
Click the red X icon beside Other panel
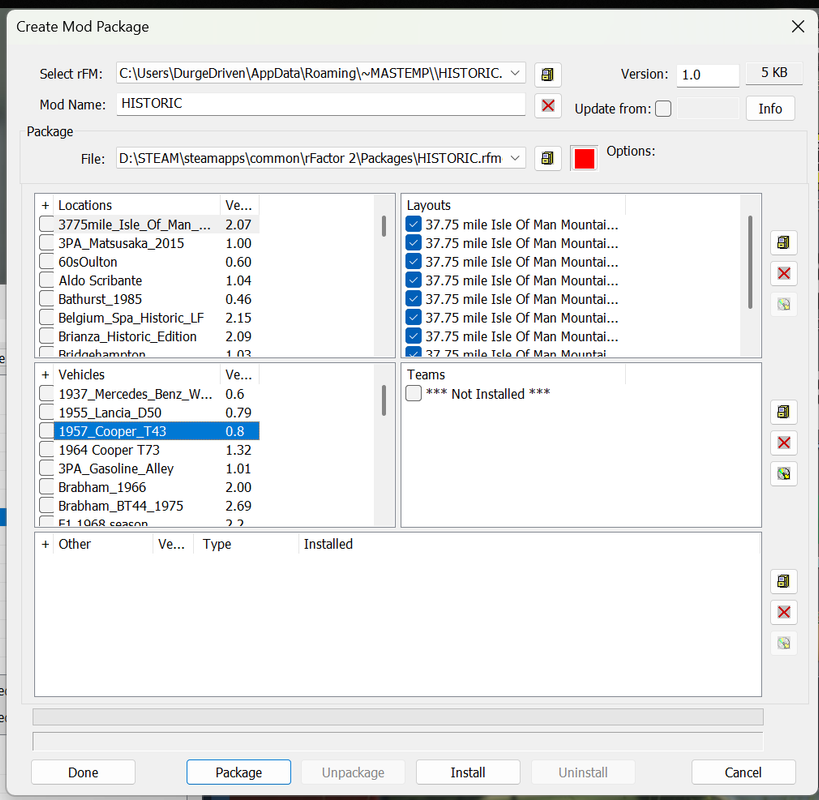point(783,612)
